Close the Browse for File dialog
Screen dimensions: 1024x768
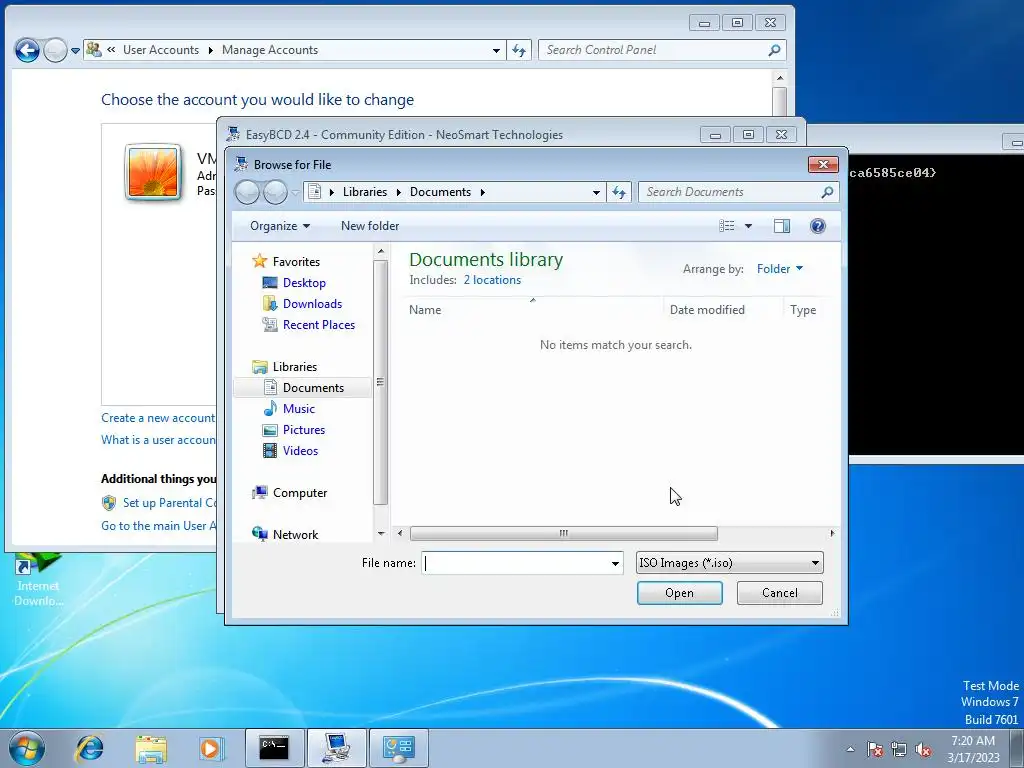823,165
